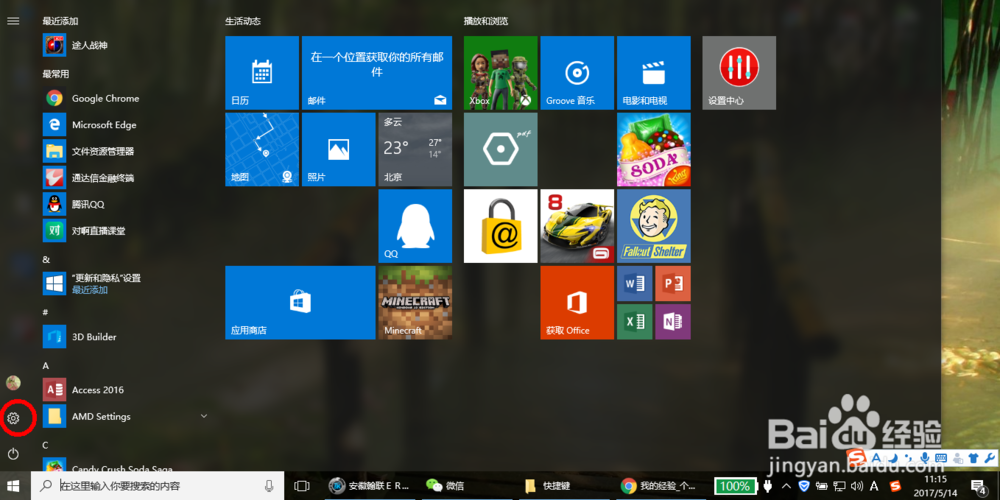Screen dimensions: 1000x500
Task: Open Task View from the taskbar
Action: click(x=302, y=486)
